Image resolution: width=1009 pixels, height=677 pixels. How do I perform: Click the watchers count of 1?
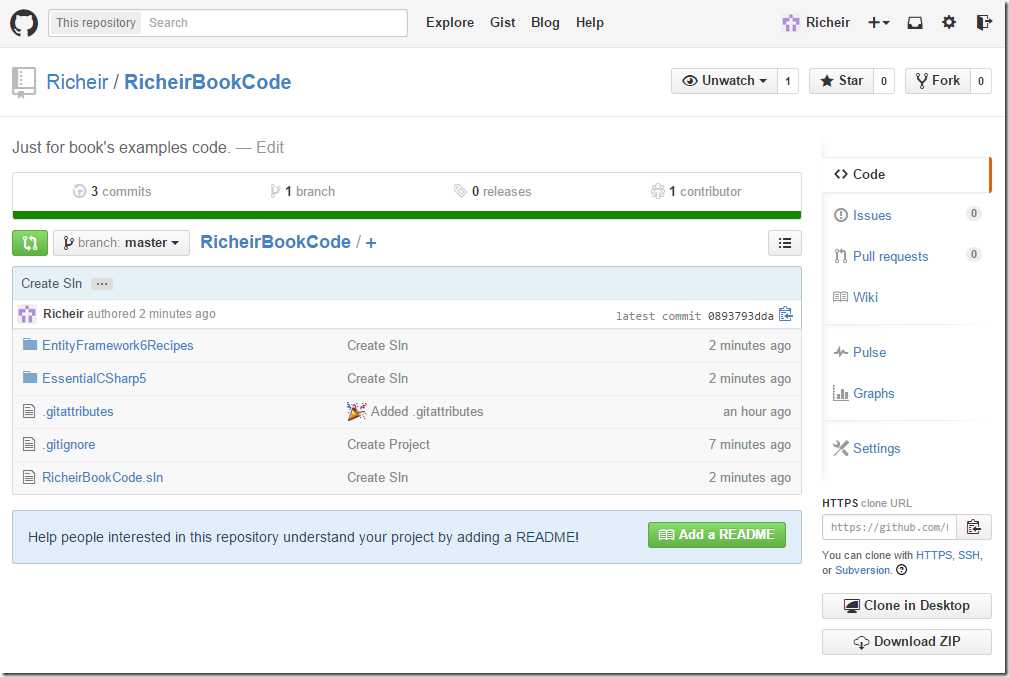pyautogui.click(x=788, y=81)
